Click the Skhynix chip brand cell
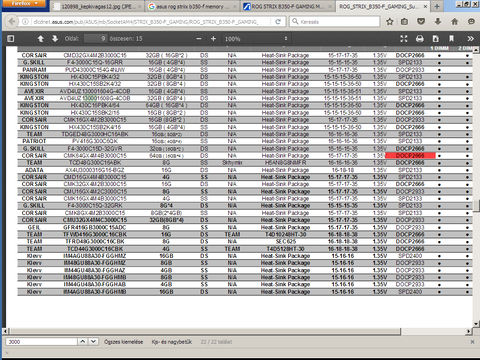The width and height of the screenshot is (480, 360). click(x=232, y=163)
